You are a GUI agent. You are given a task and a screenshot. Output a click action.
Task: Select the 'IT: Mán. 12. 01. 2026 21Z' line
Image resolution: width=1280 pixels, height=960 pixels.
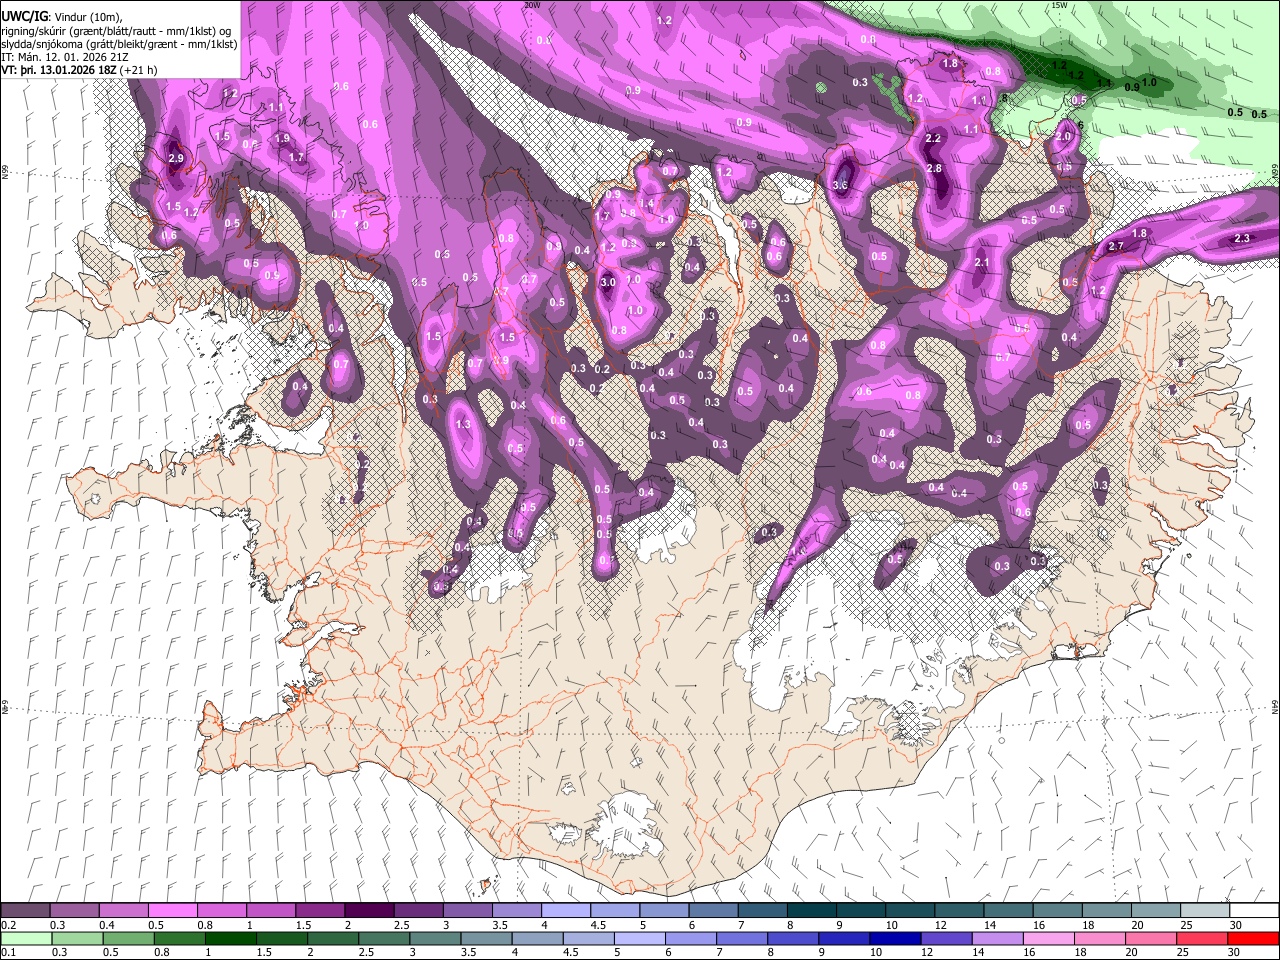tap(65, 57)
